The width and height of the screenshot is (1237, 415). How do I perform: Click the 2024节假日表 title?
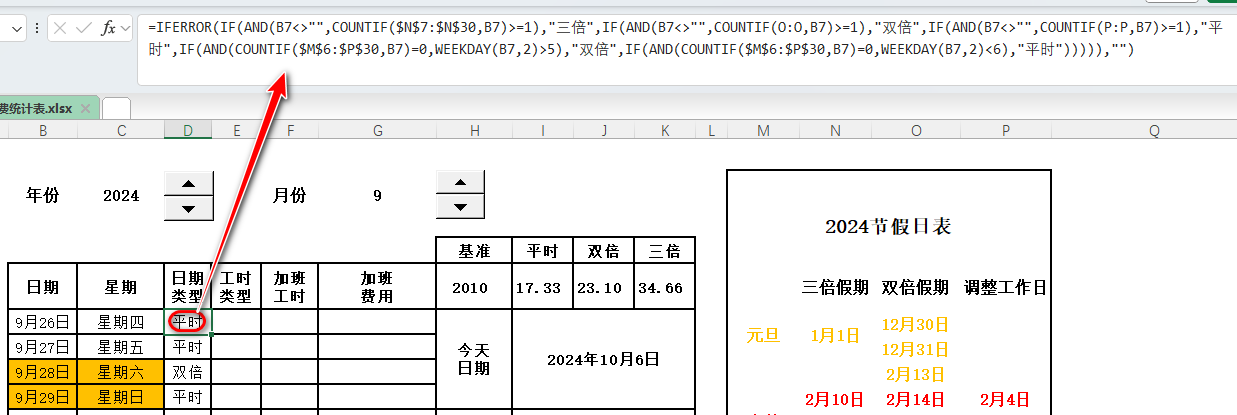click(x=888, y=227)
